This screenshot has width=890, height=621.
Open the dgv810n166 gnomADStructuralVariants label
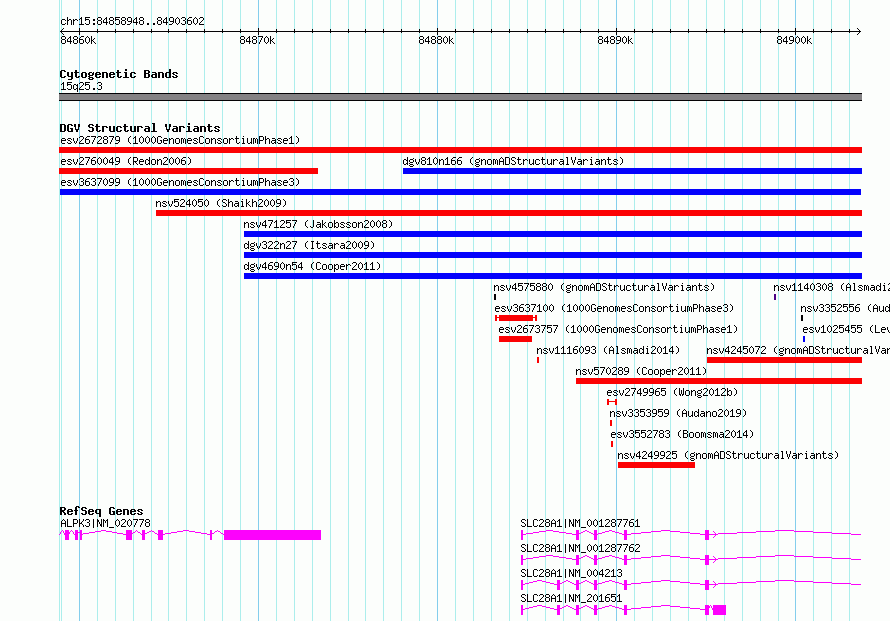tap(513, 161)
